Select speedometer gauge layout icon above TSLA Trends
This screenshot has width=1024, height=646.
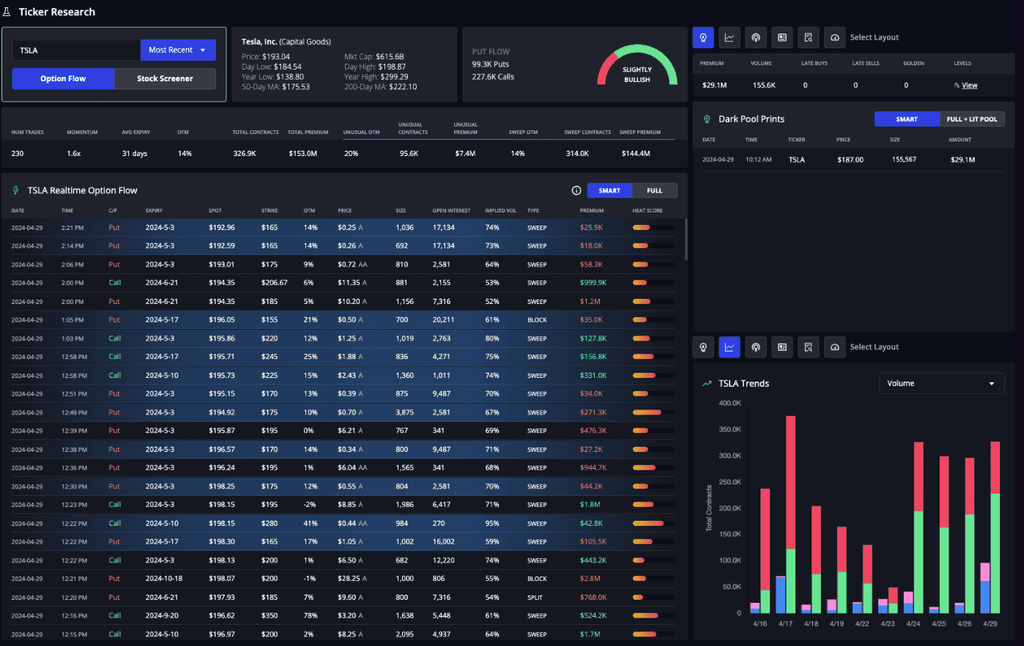835,347
